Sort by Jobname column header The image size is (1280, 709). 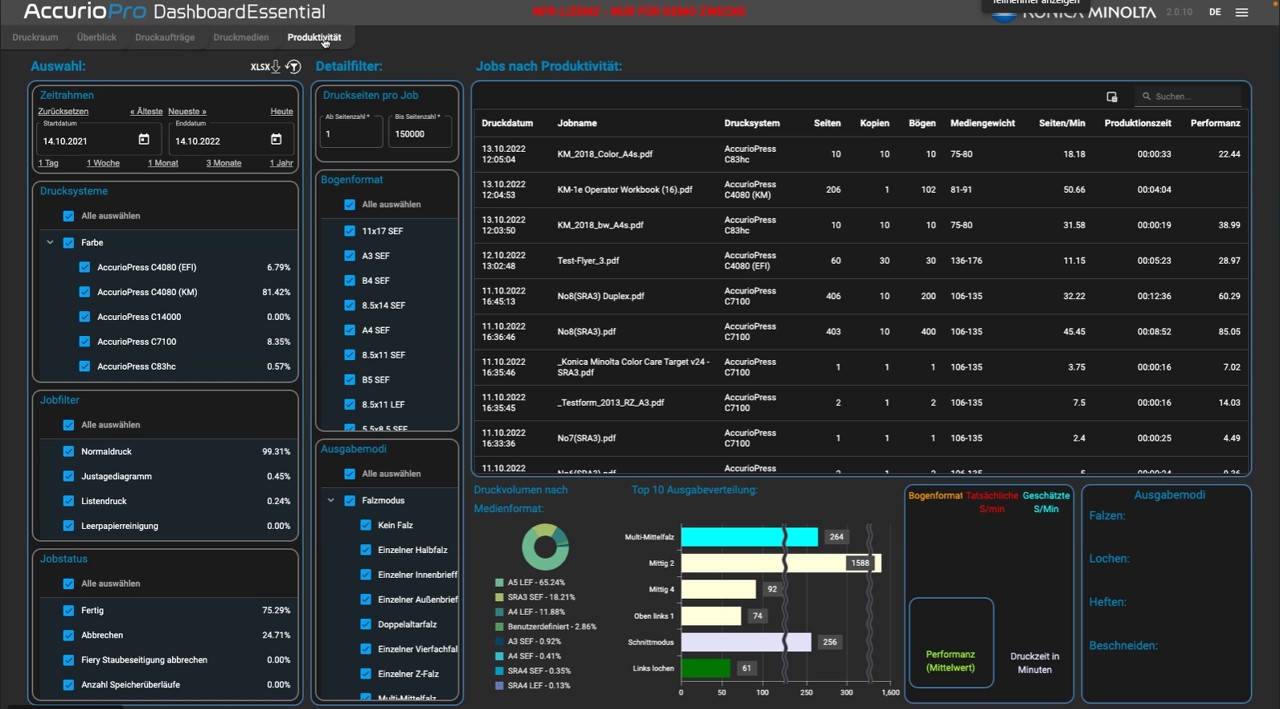pyautogui.click(x=577, y=123)
